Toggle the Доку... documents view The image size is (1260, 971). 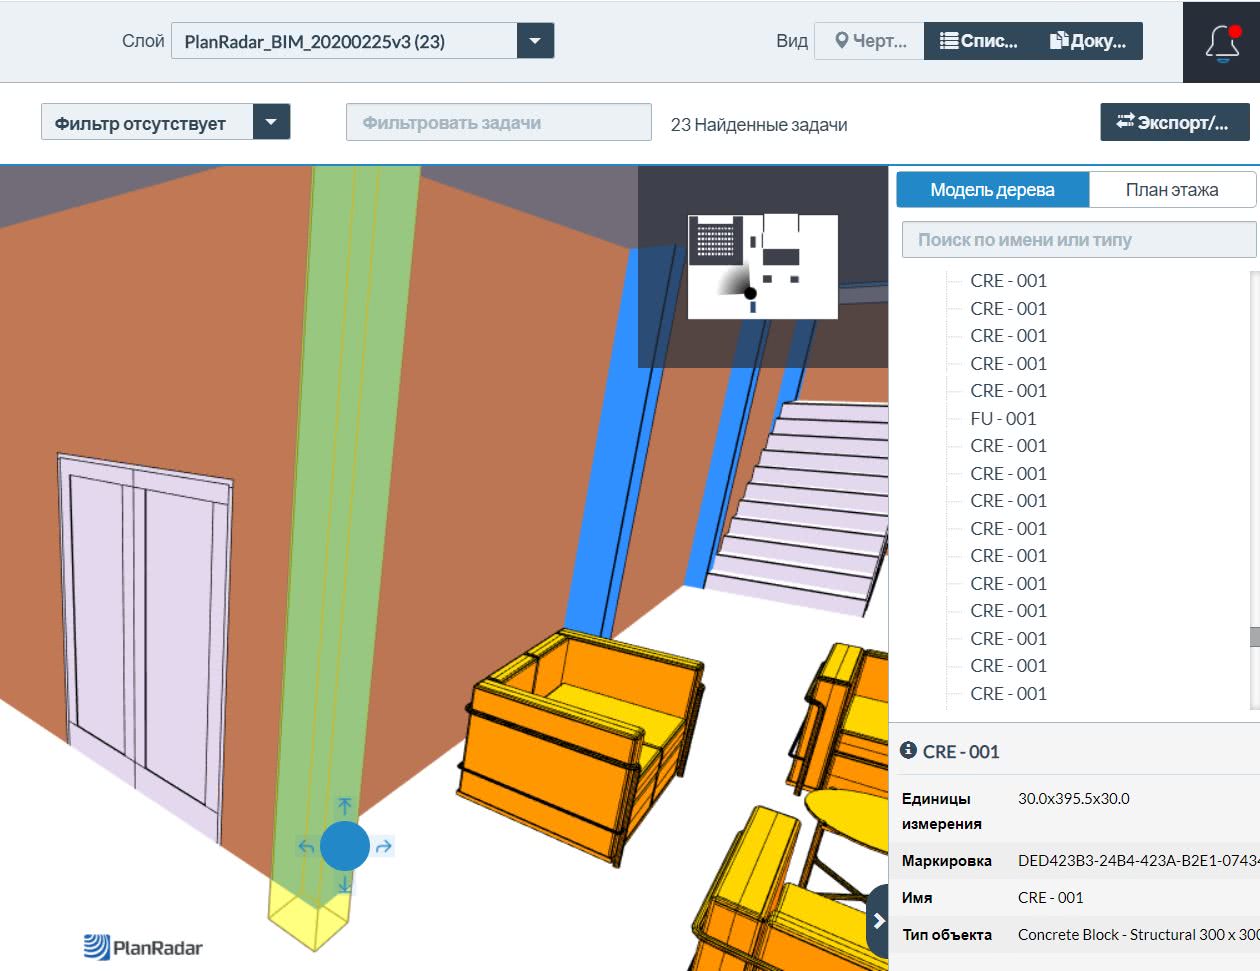(1088, 41)
